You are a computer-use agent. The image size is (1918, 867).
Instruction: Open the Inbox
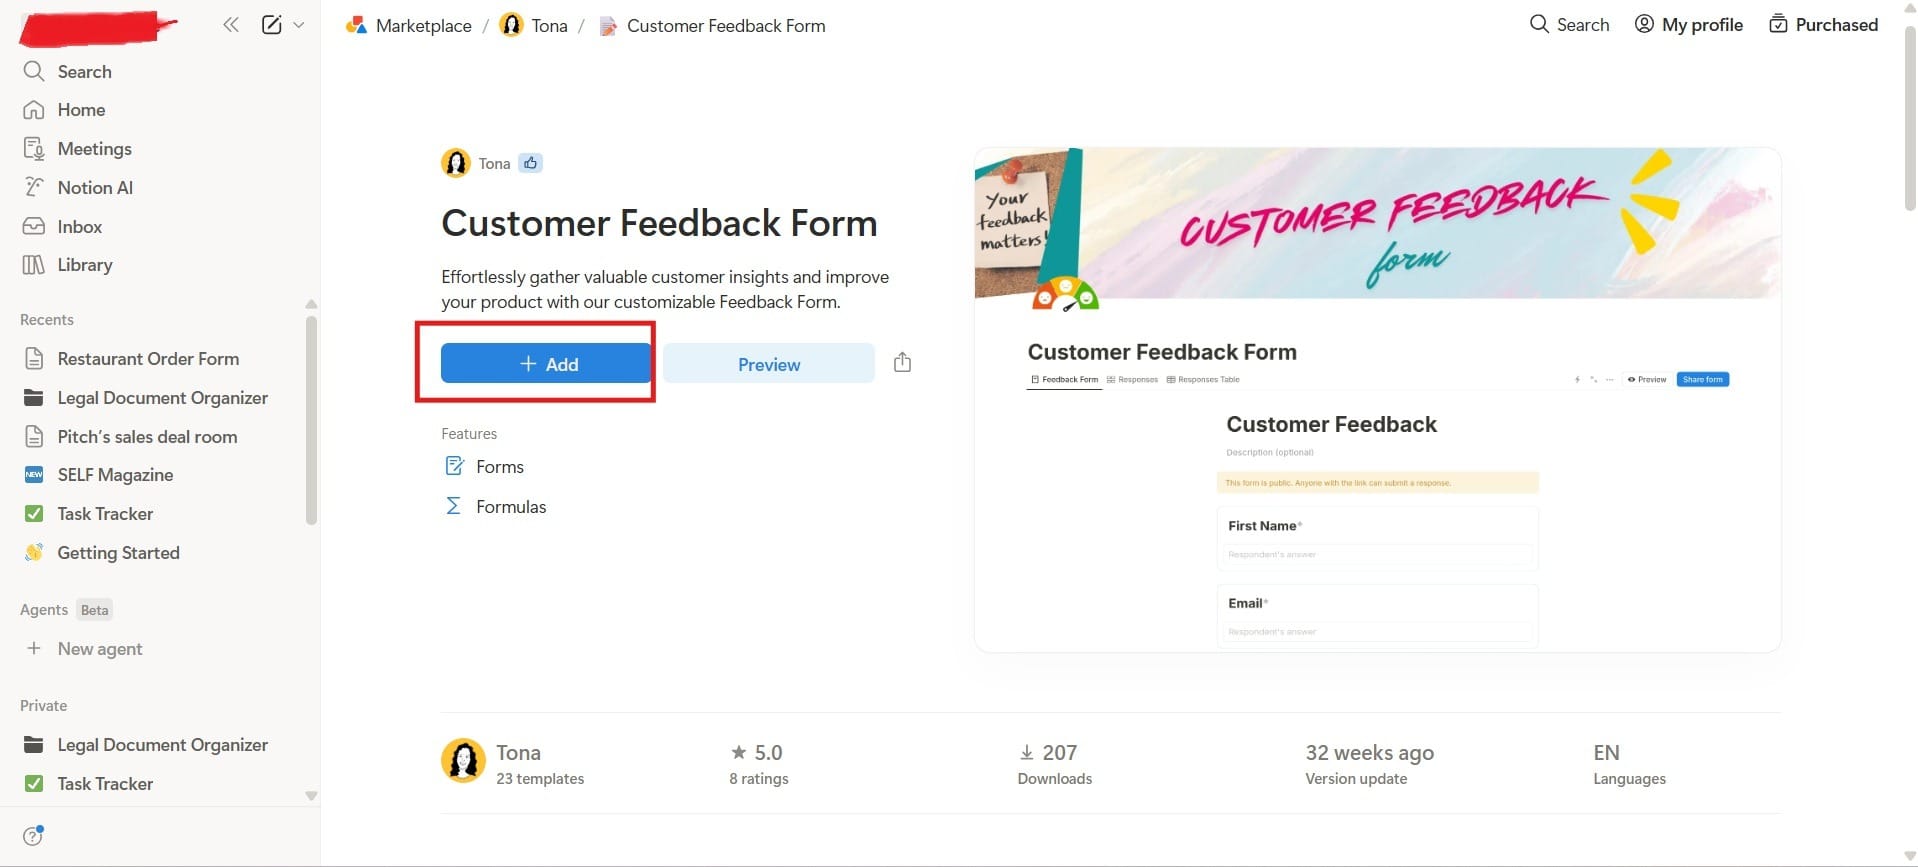click(x=79, y=226)
